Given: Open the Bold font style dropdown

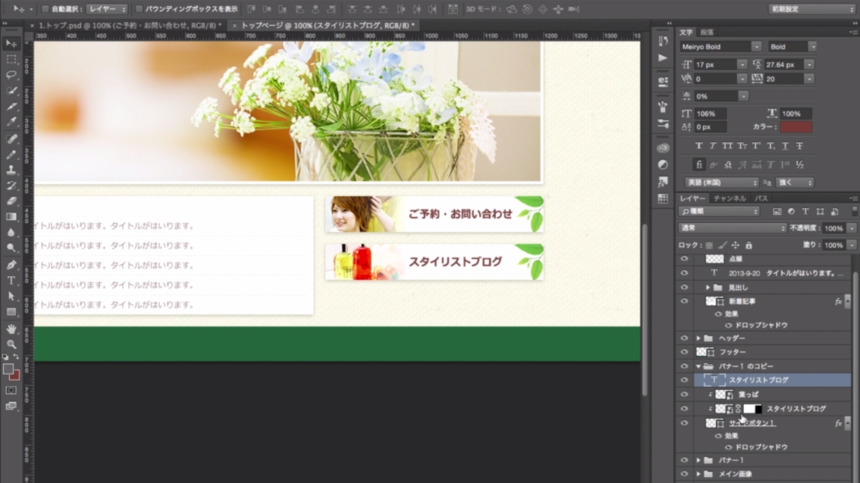Looking at the screenshot, I should [812, 47].
